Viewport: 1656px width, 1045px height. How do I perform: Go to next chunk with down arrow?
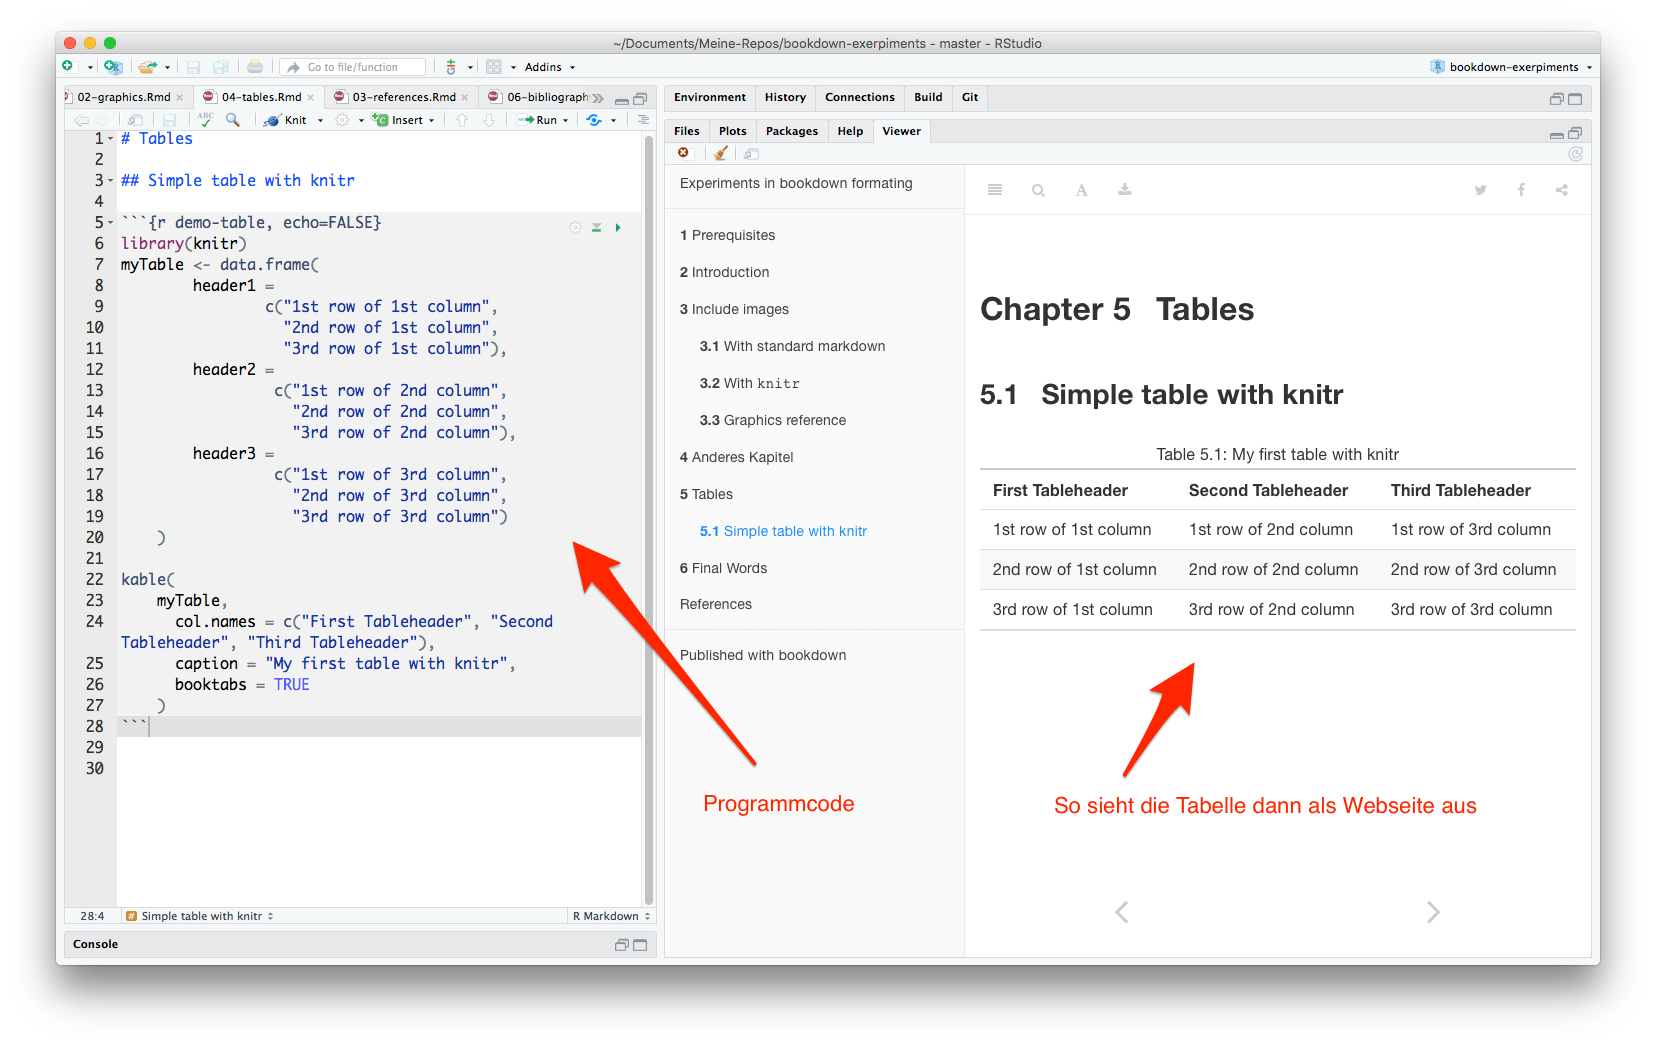point(489,120)
